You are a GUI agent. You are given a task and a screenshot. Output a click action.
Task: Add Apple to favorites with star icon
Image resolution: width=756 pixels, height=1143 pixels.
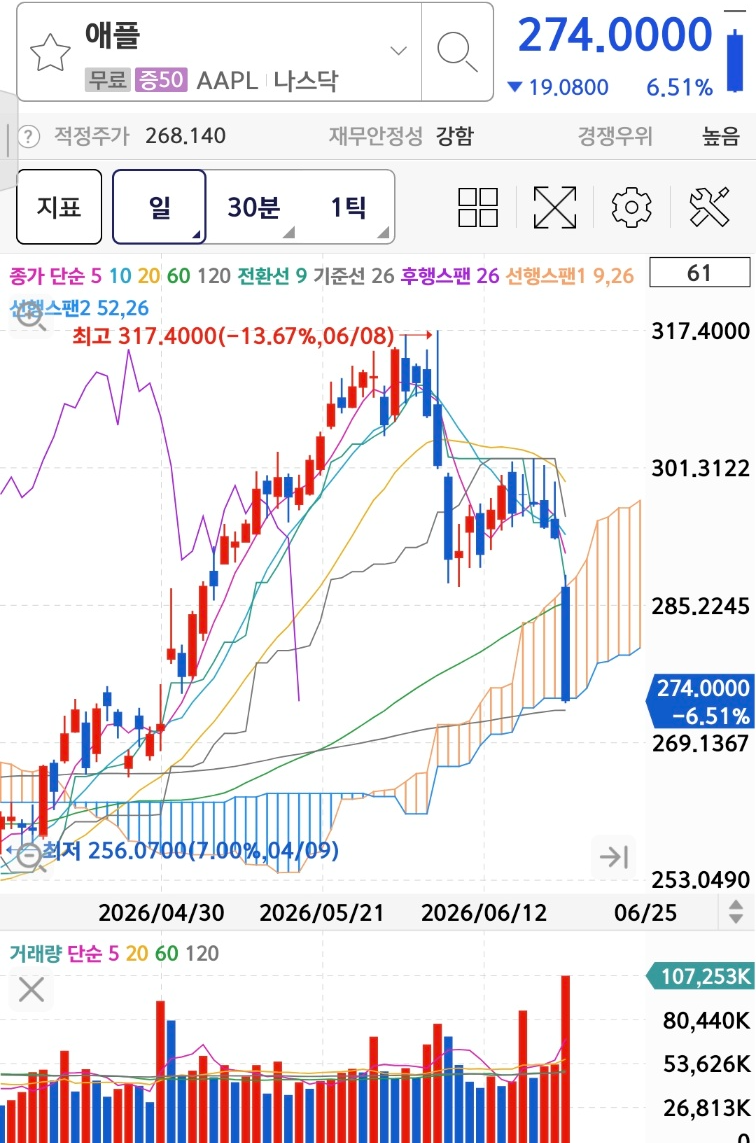(50, 52)
